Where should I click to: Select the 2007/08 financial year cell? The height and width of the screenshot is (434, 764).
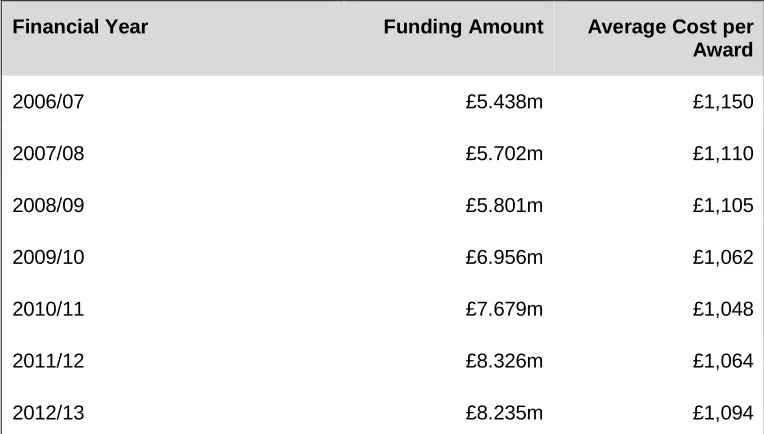48,153
